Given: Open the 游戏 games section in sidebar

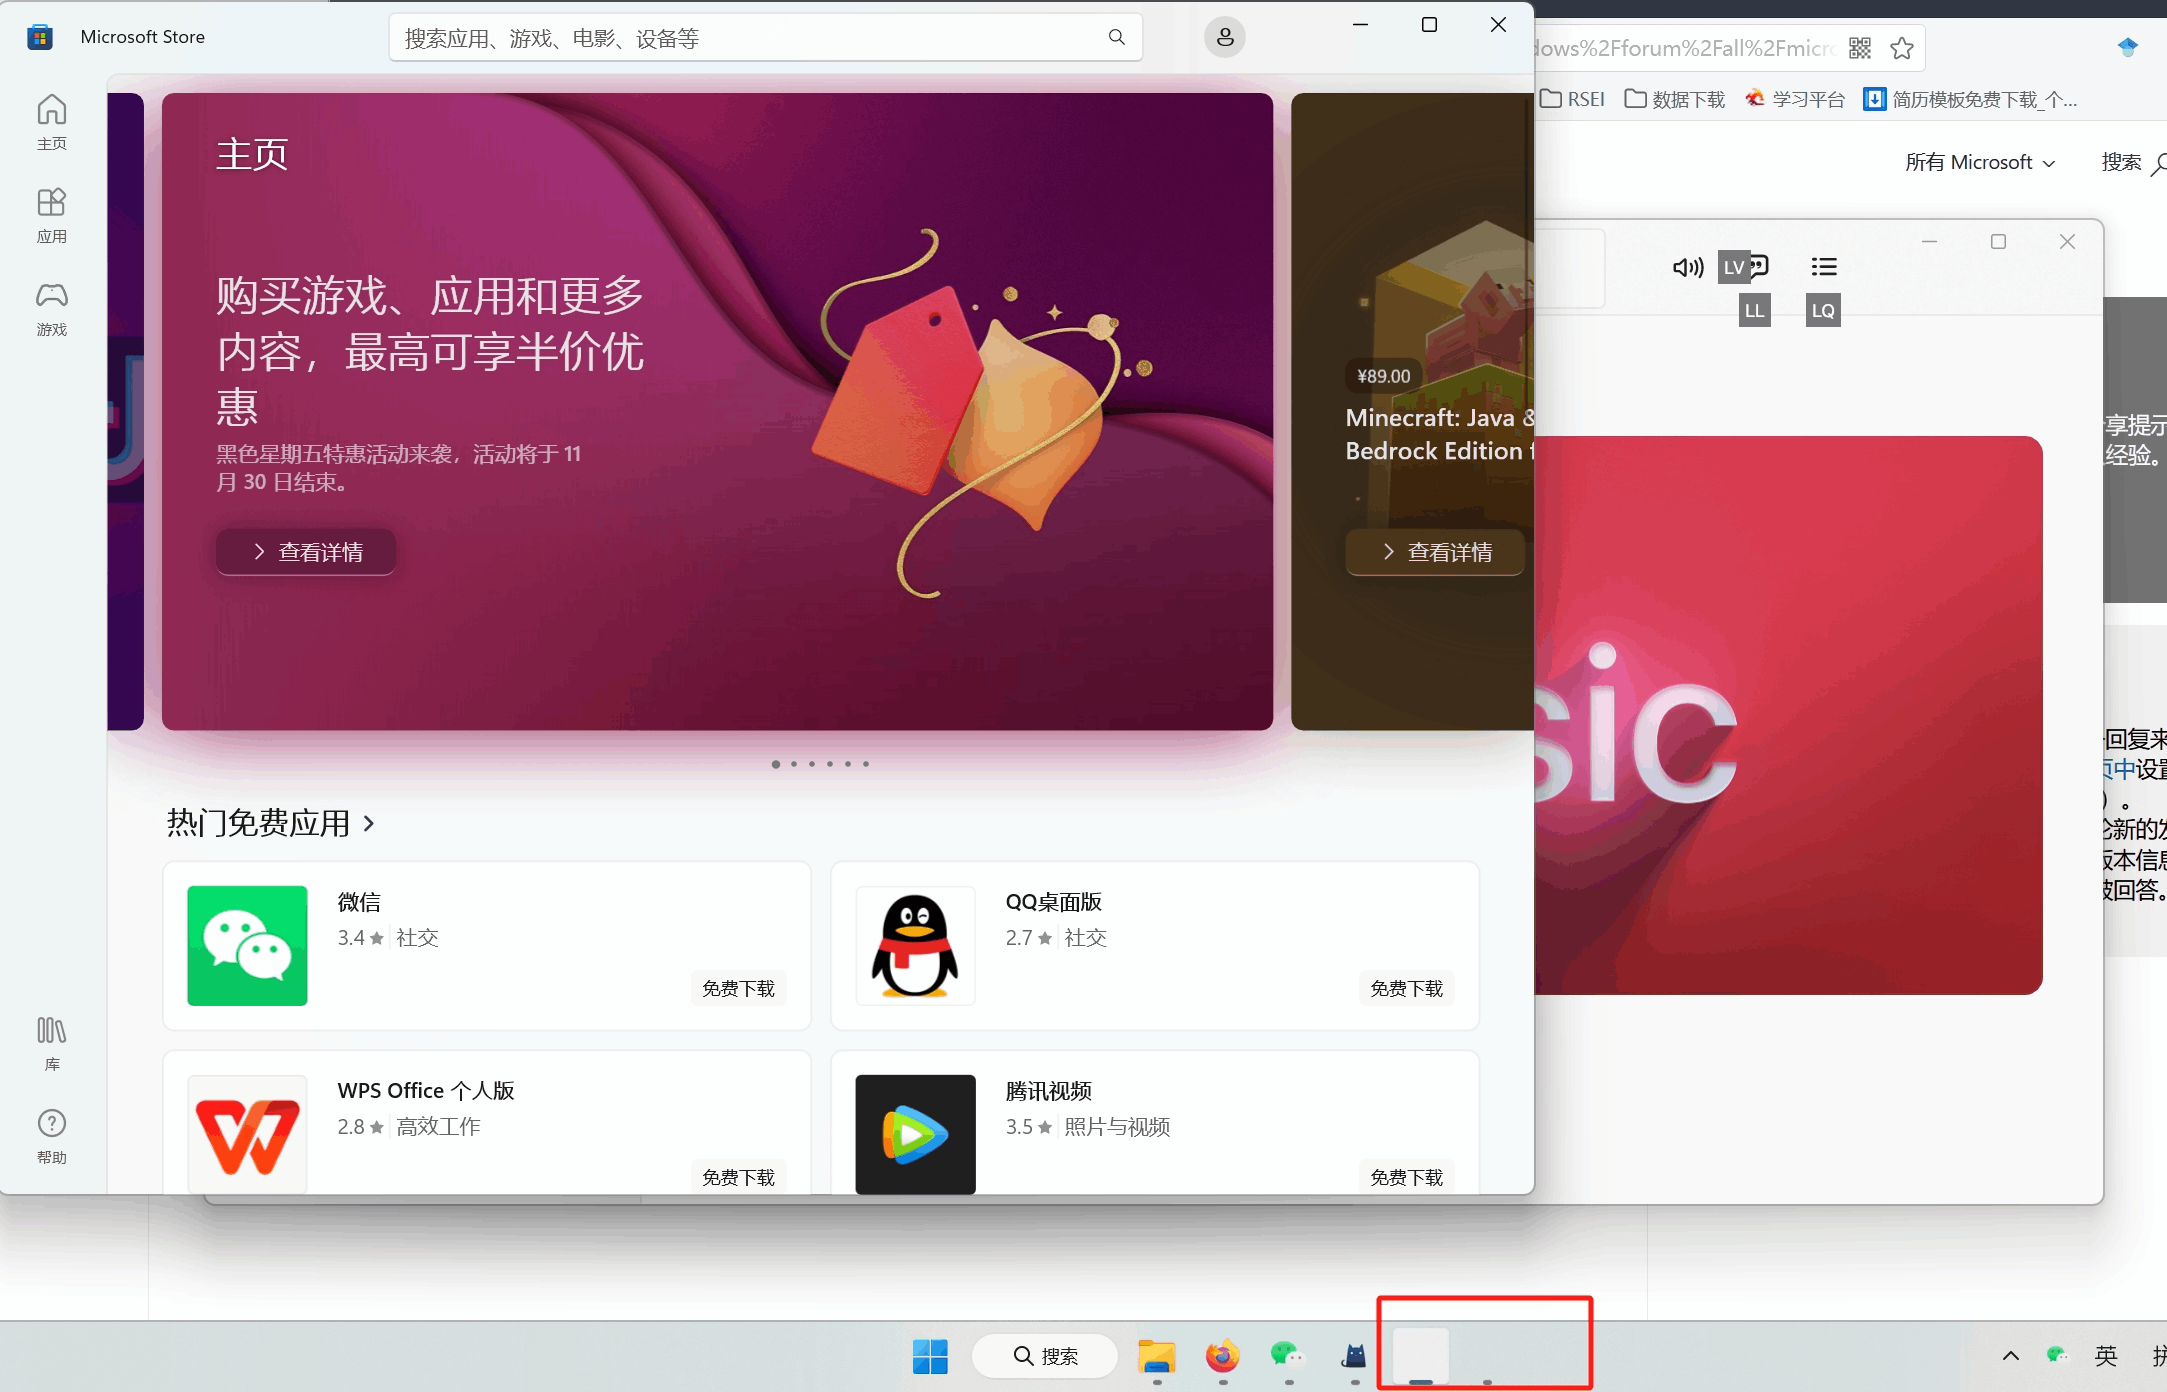Looking at the screenshot, I should pyautogui.click(x=52, y=308).
